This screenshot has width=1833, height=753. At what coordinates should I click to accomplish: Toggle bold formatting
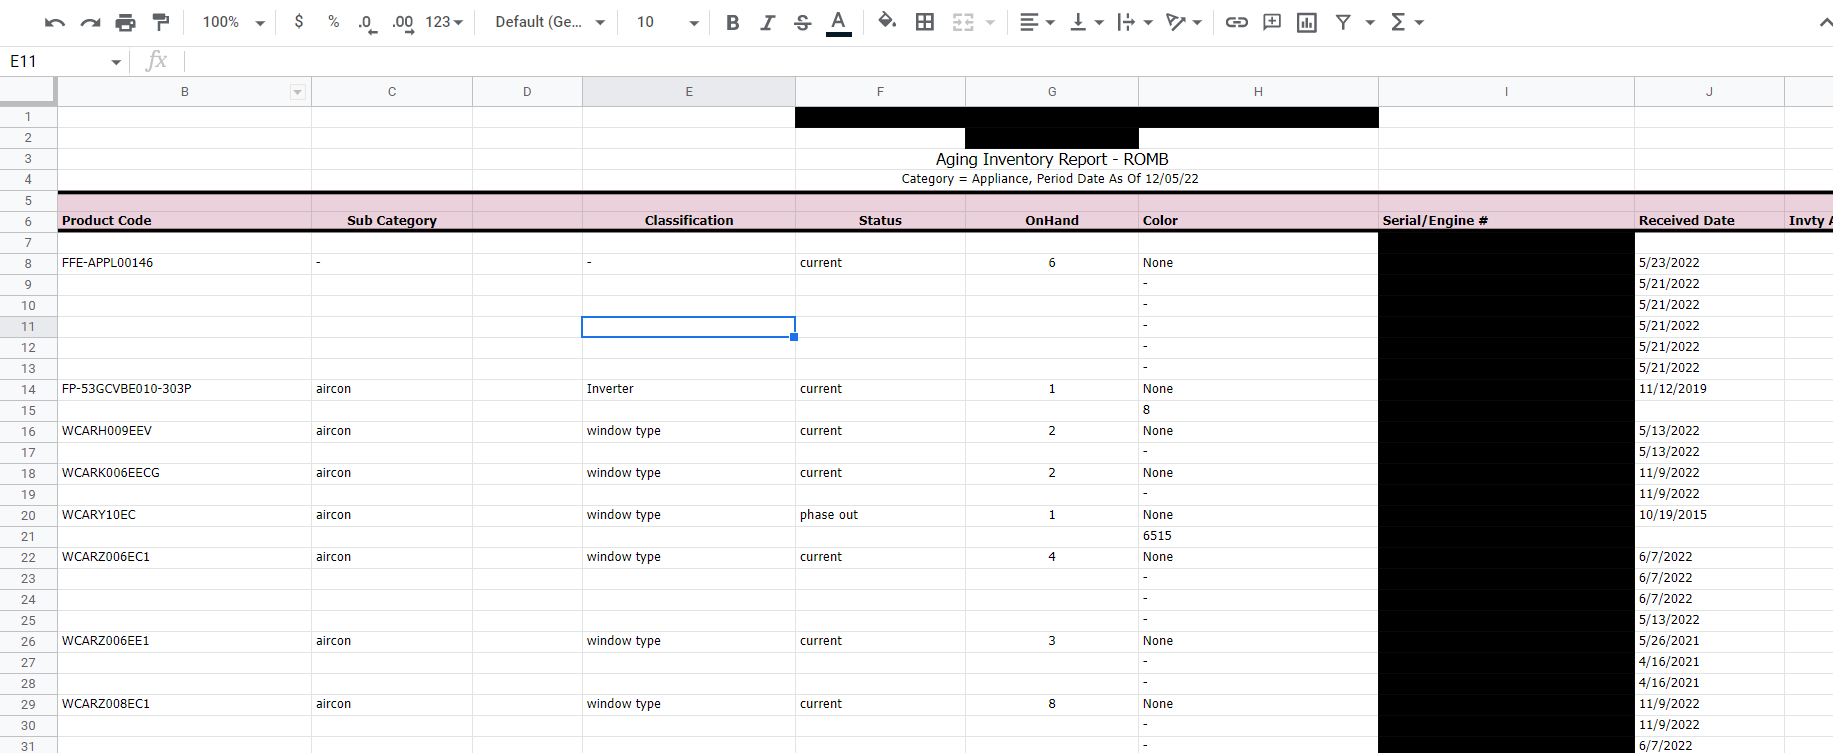(733, 22)
